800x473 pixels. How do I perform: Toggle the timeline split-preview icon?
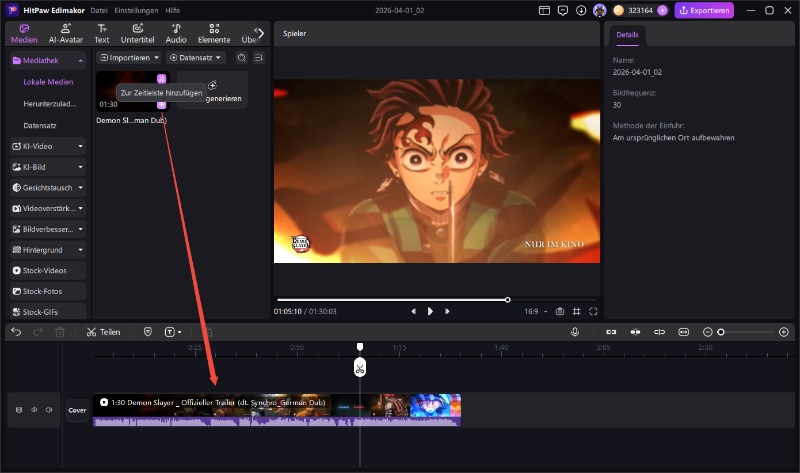(x=659, y=332)
